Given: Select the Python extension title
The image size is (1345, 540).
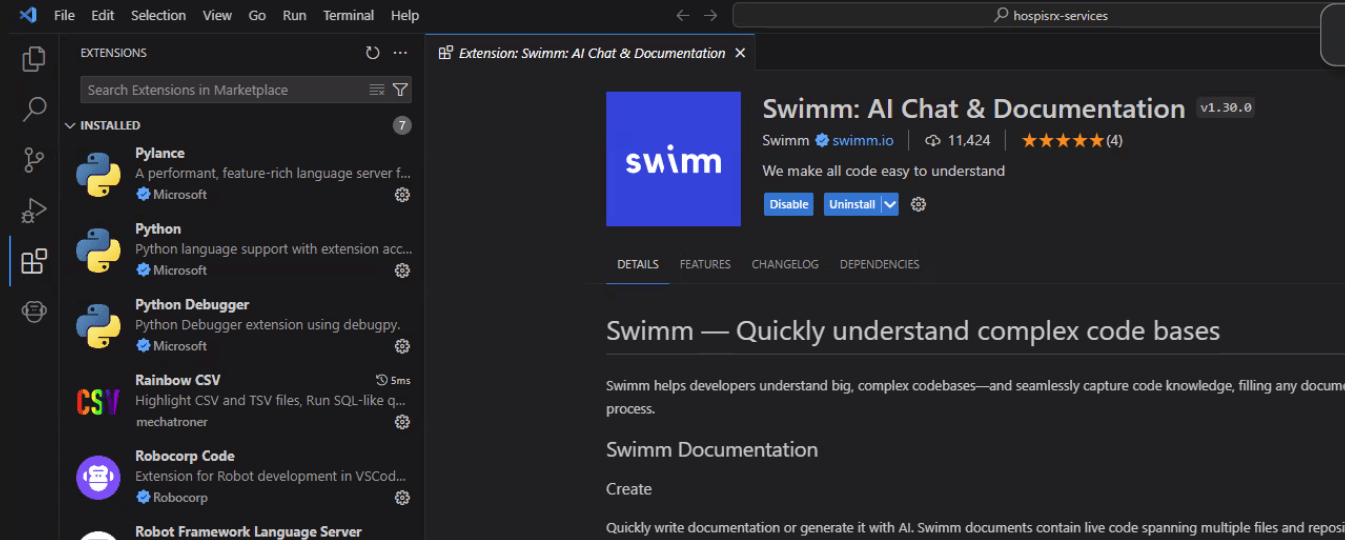Looking at the screenshot, I should point(158,229).
